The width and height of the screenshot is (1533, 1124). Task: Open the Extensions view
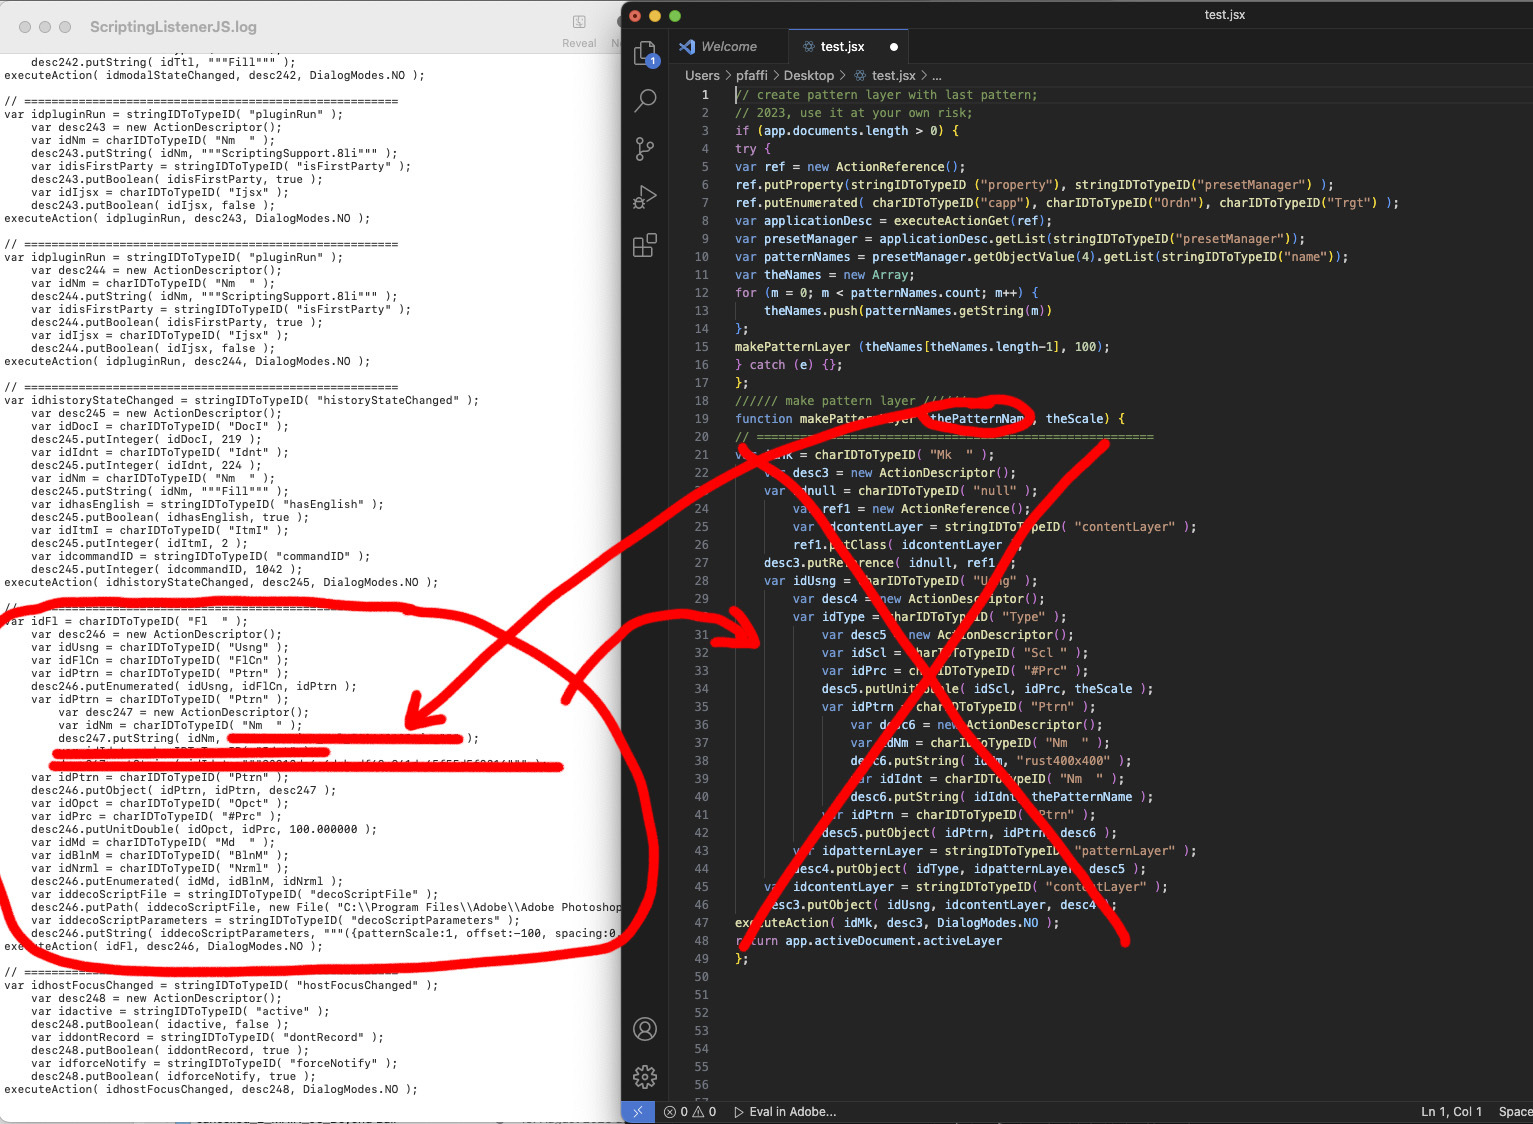pyautogui.click(x=645, y=245)
